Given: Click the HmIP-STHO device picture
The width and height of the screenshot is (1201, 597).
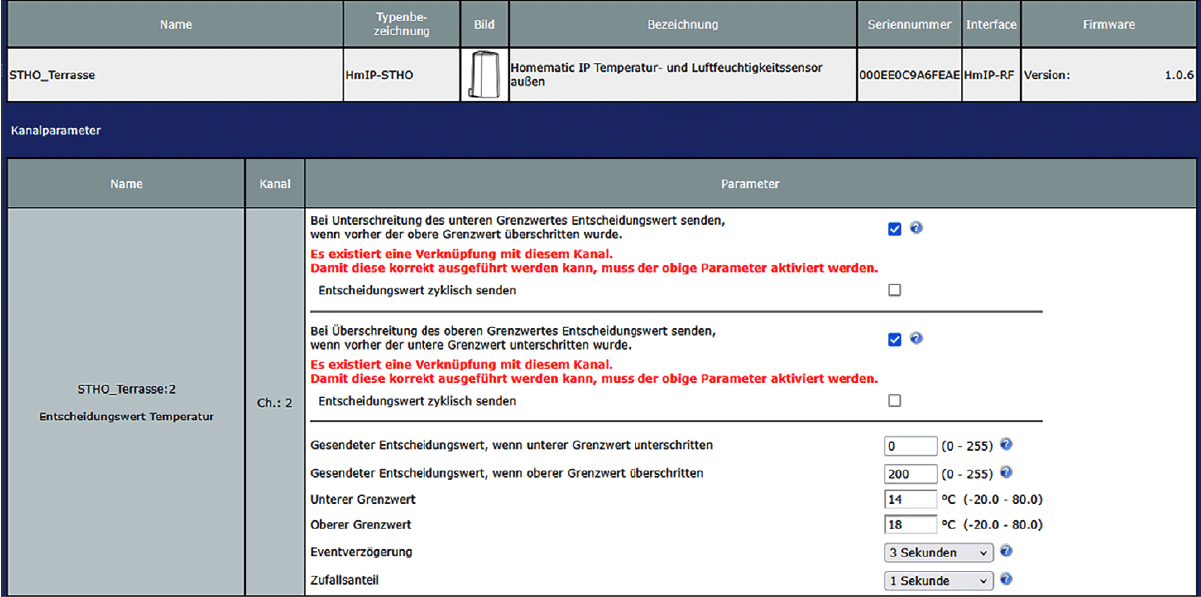Looking at the screenshot, I should [484, 75].
